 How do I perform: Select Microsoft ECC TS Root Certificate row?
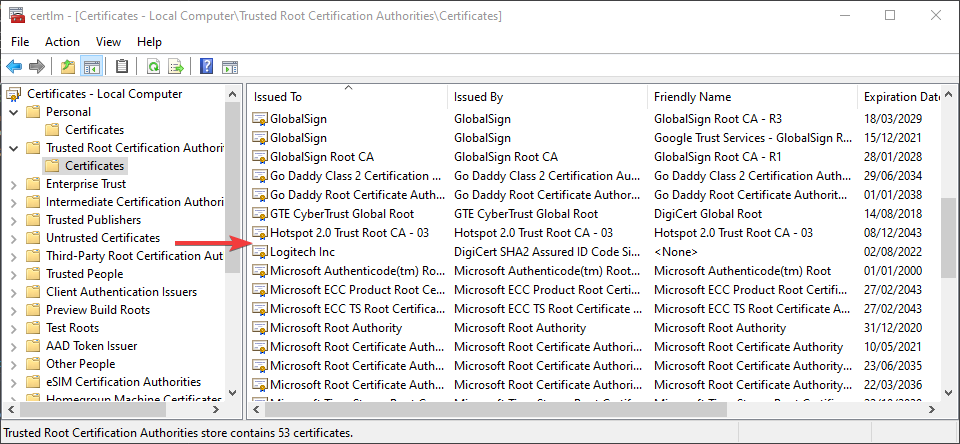(595, 309)
